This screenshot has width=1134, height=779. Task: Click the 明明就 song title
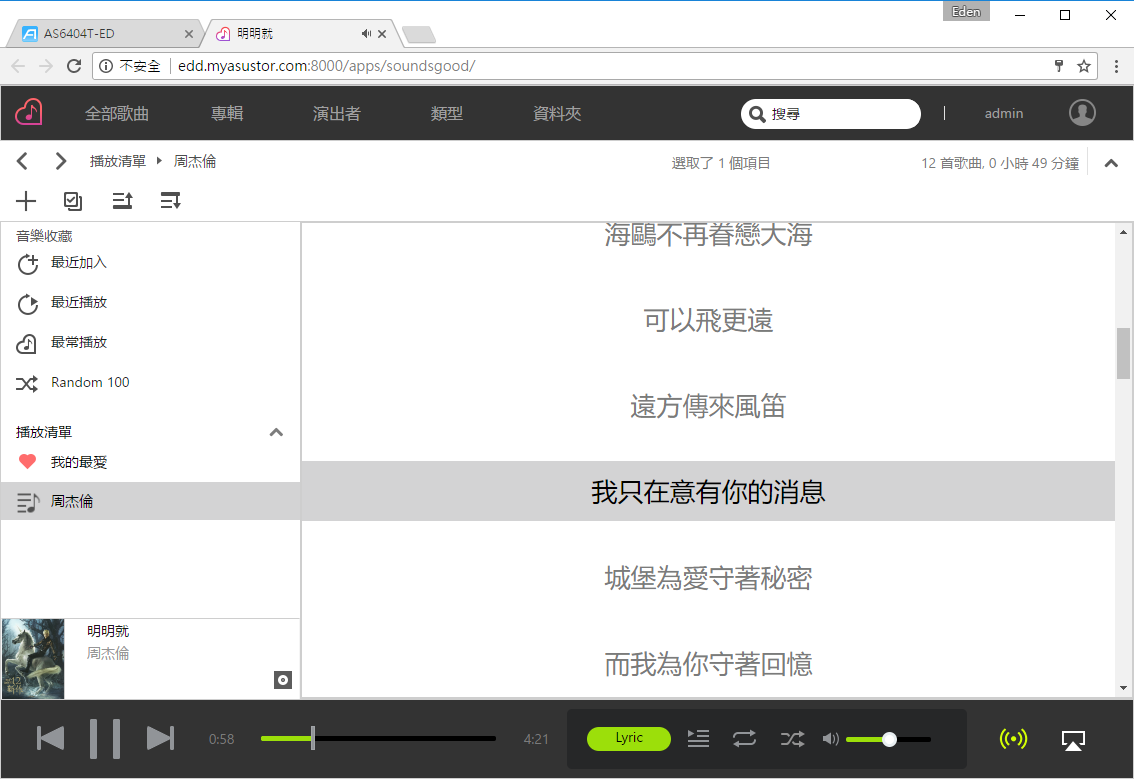[108, 631]
